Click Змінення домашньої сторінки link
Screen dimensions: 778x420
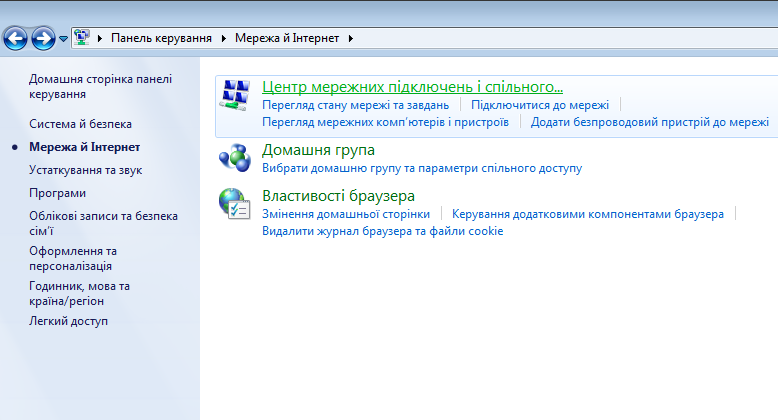tap(346, 214)
